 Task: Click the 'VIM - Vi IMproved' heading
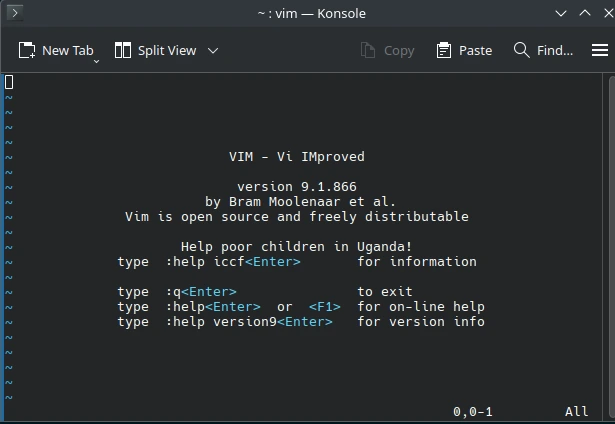296,157
